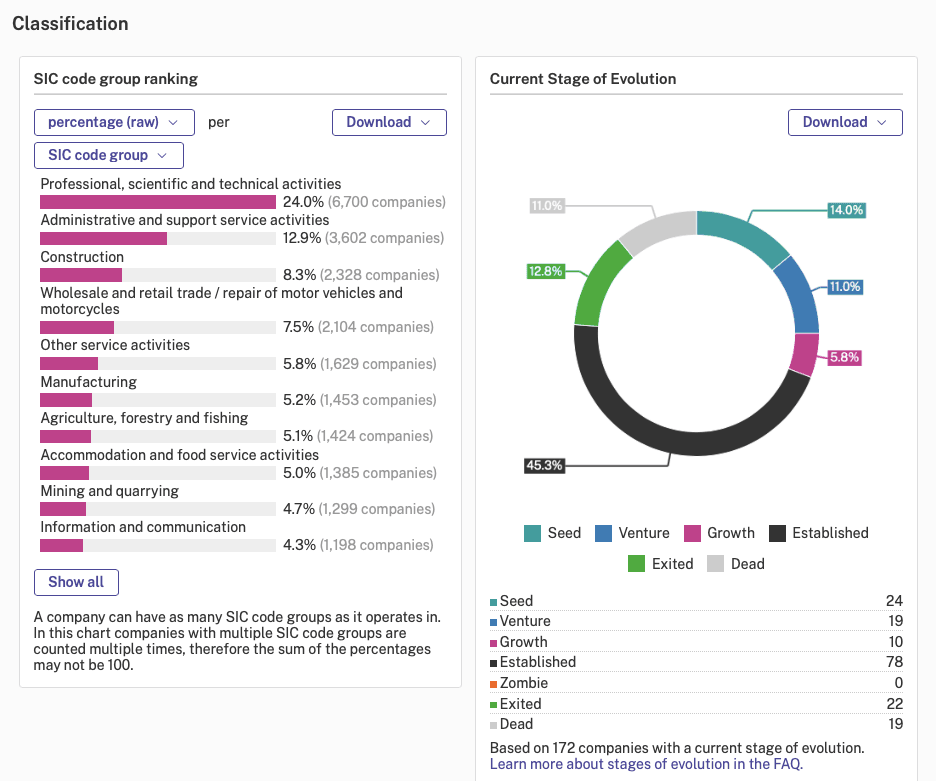Click the Accommodation and food service bar
This screenshot has height=781, width=936.
[x=158, y=473]
